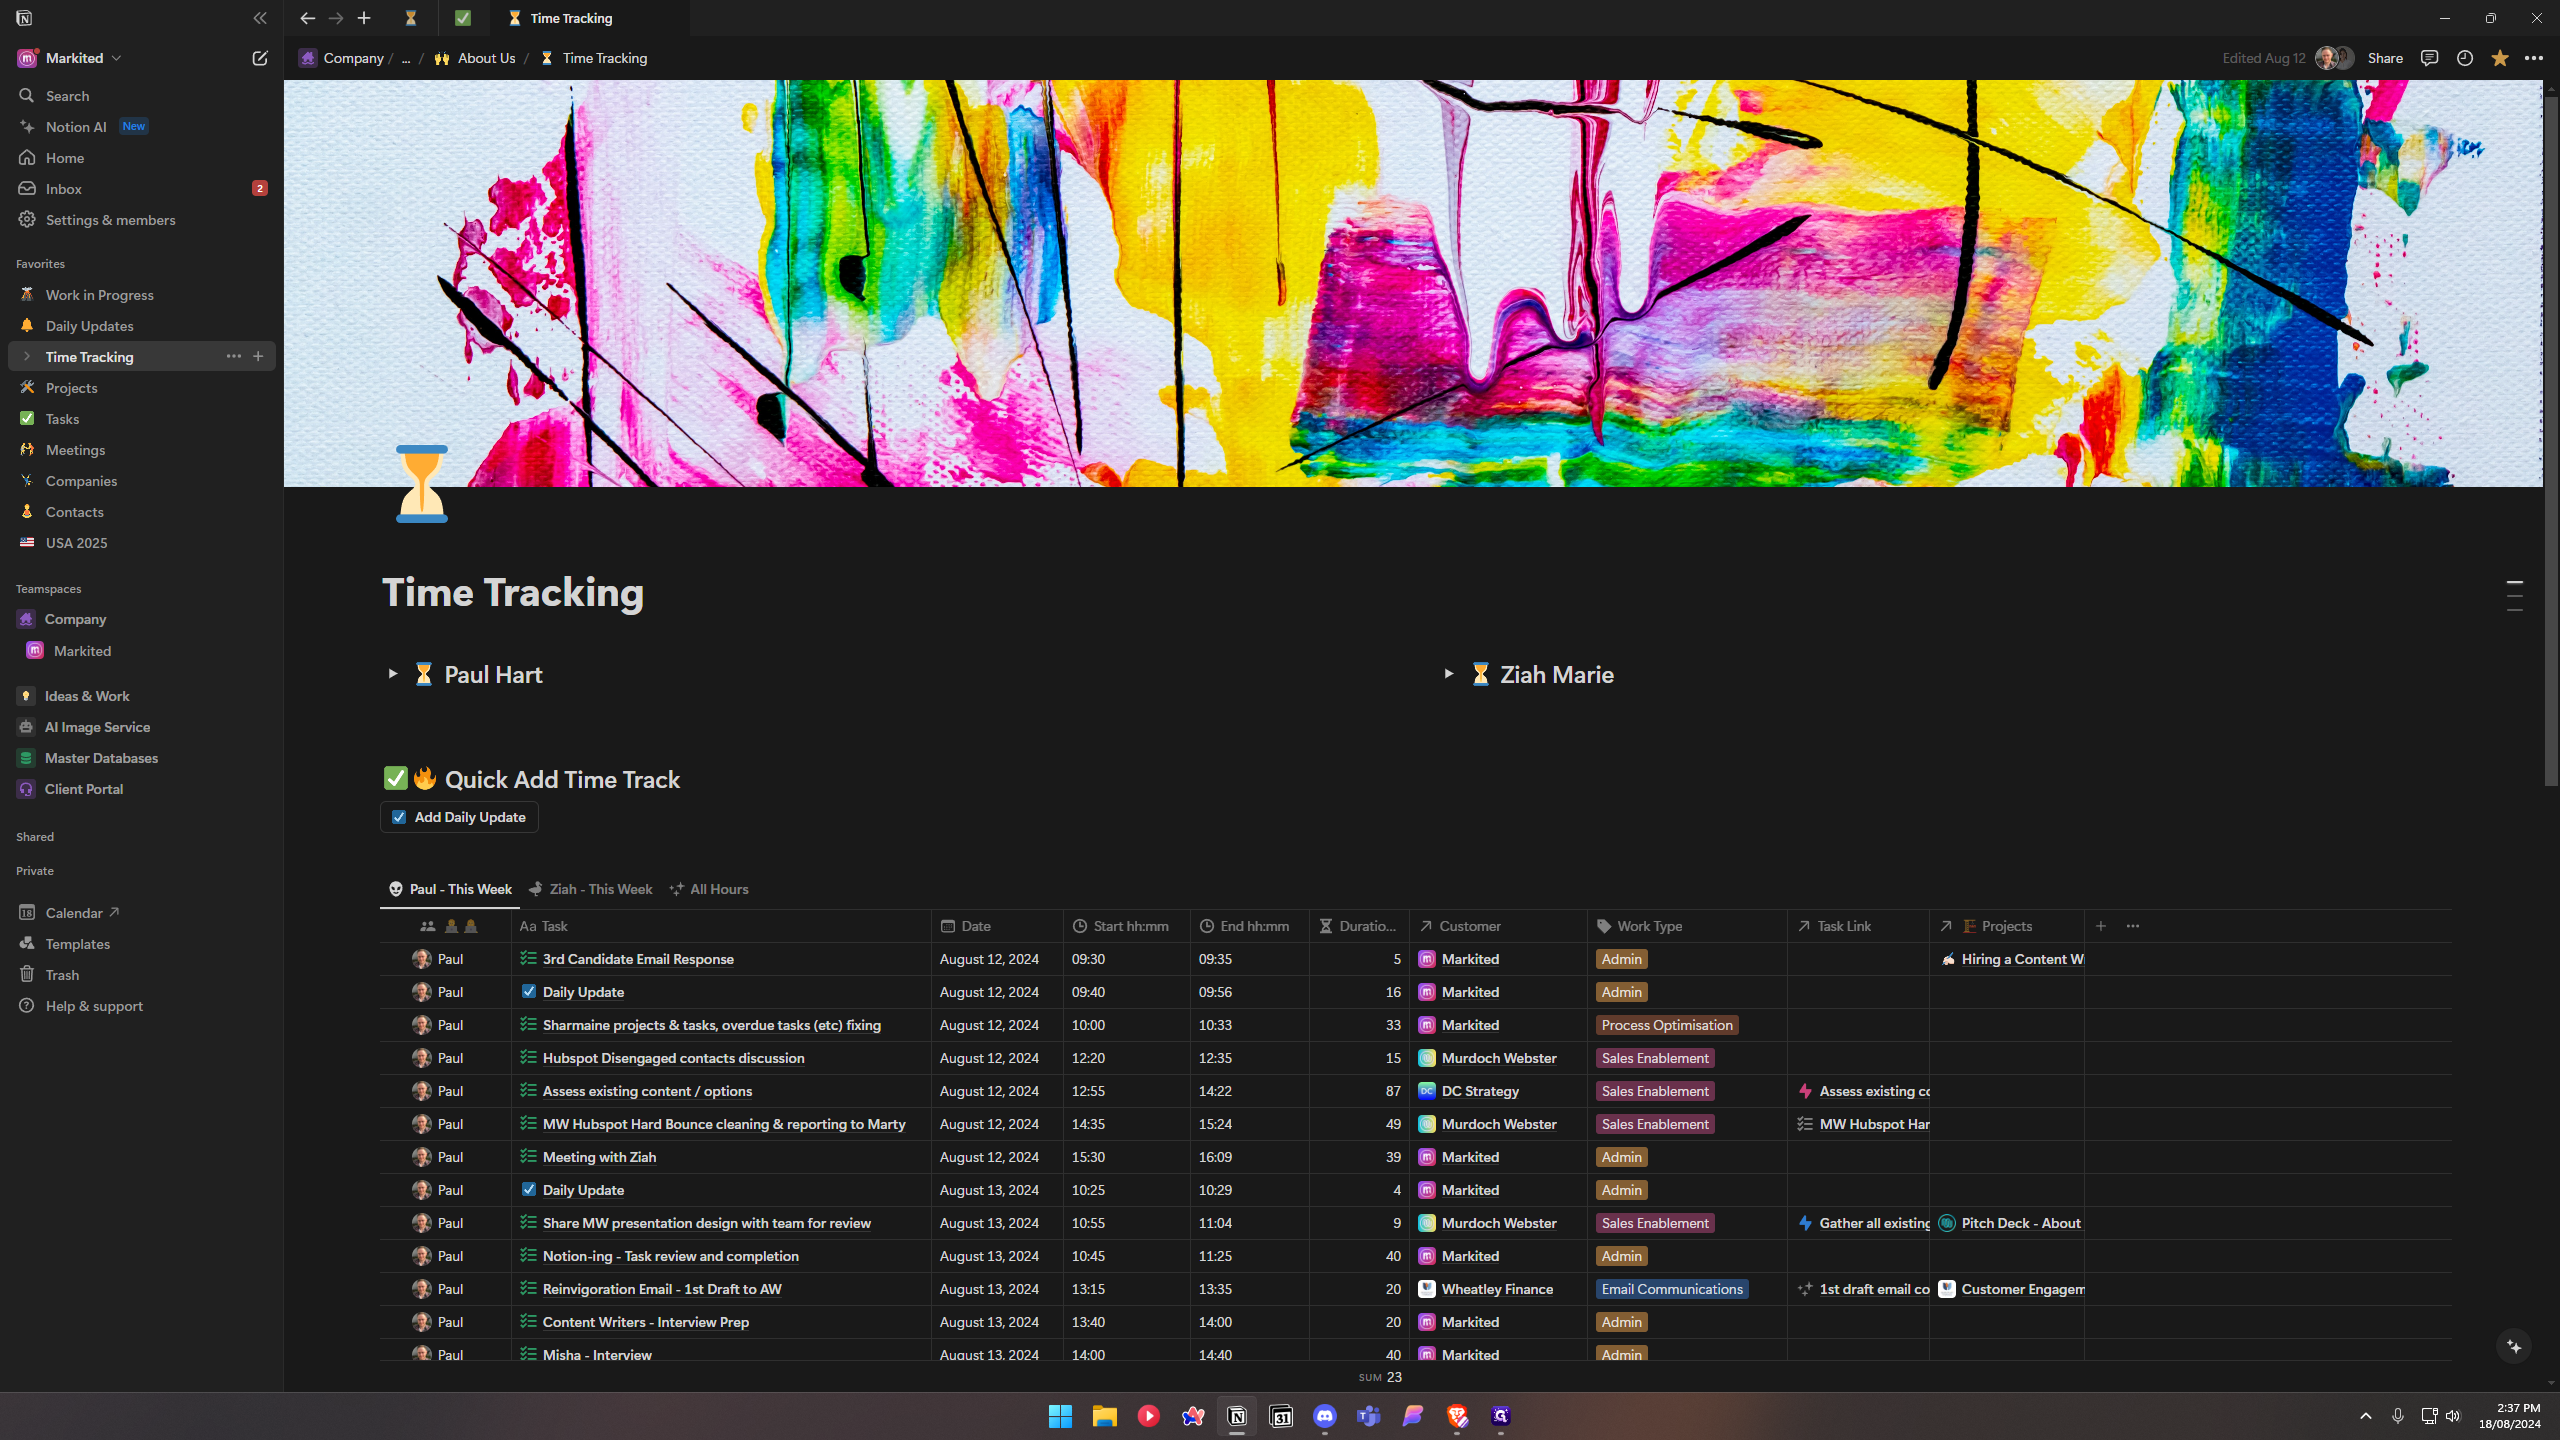Open table column options three dots

click(x=2133, y=926)
